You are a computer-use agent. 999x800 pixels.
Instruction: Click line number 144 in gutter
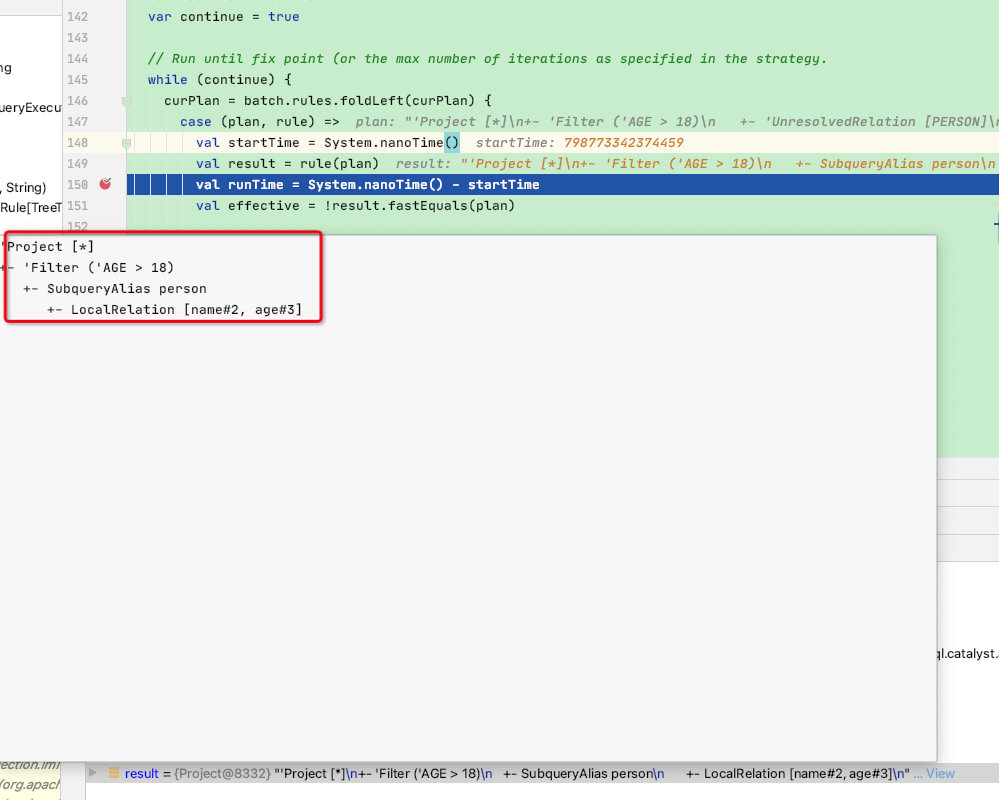pos(77,59)
